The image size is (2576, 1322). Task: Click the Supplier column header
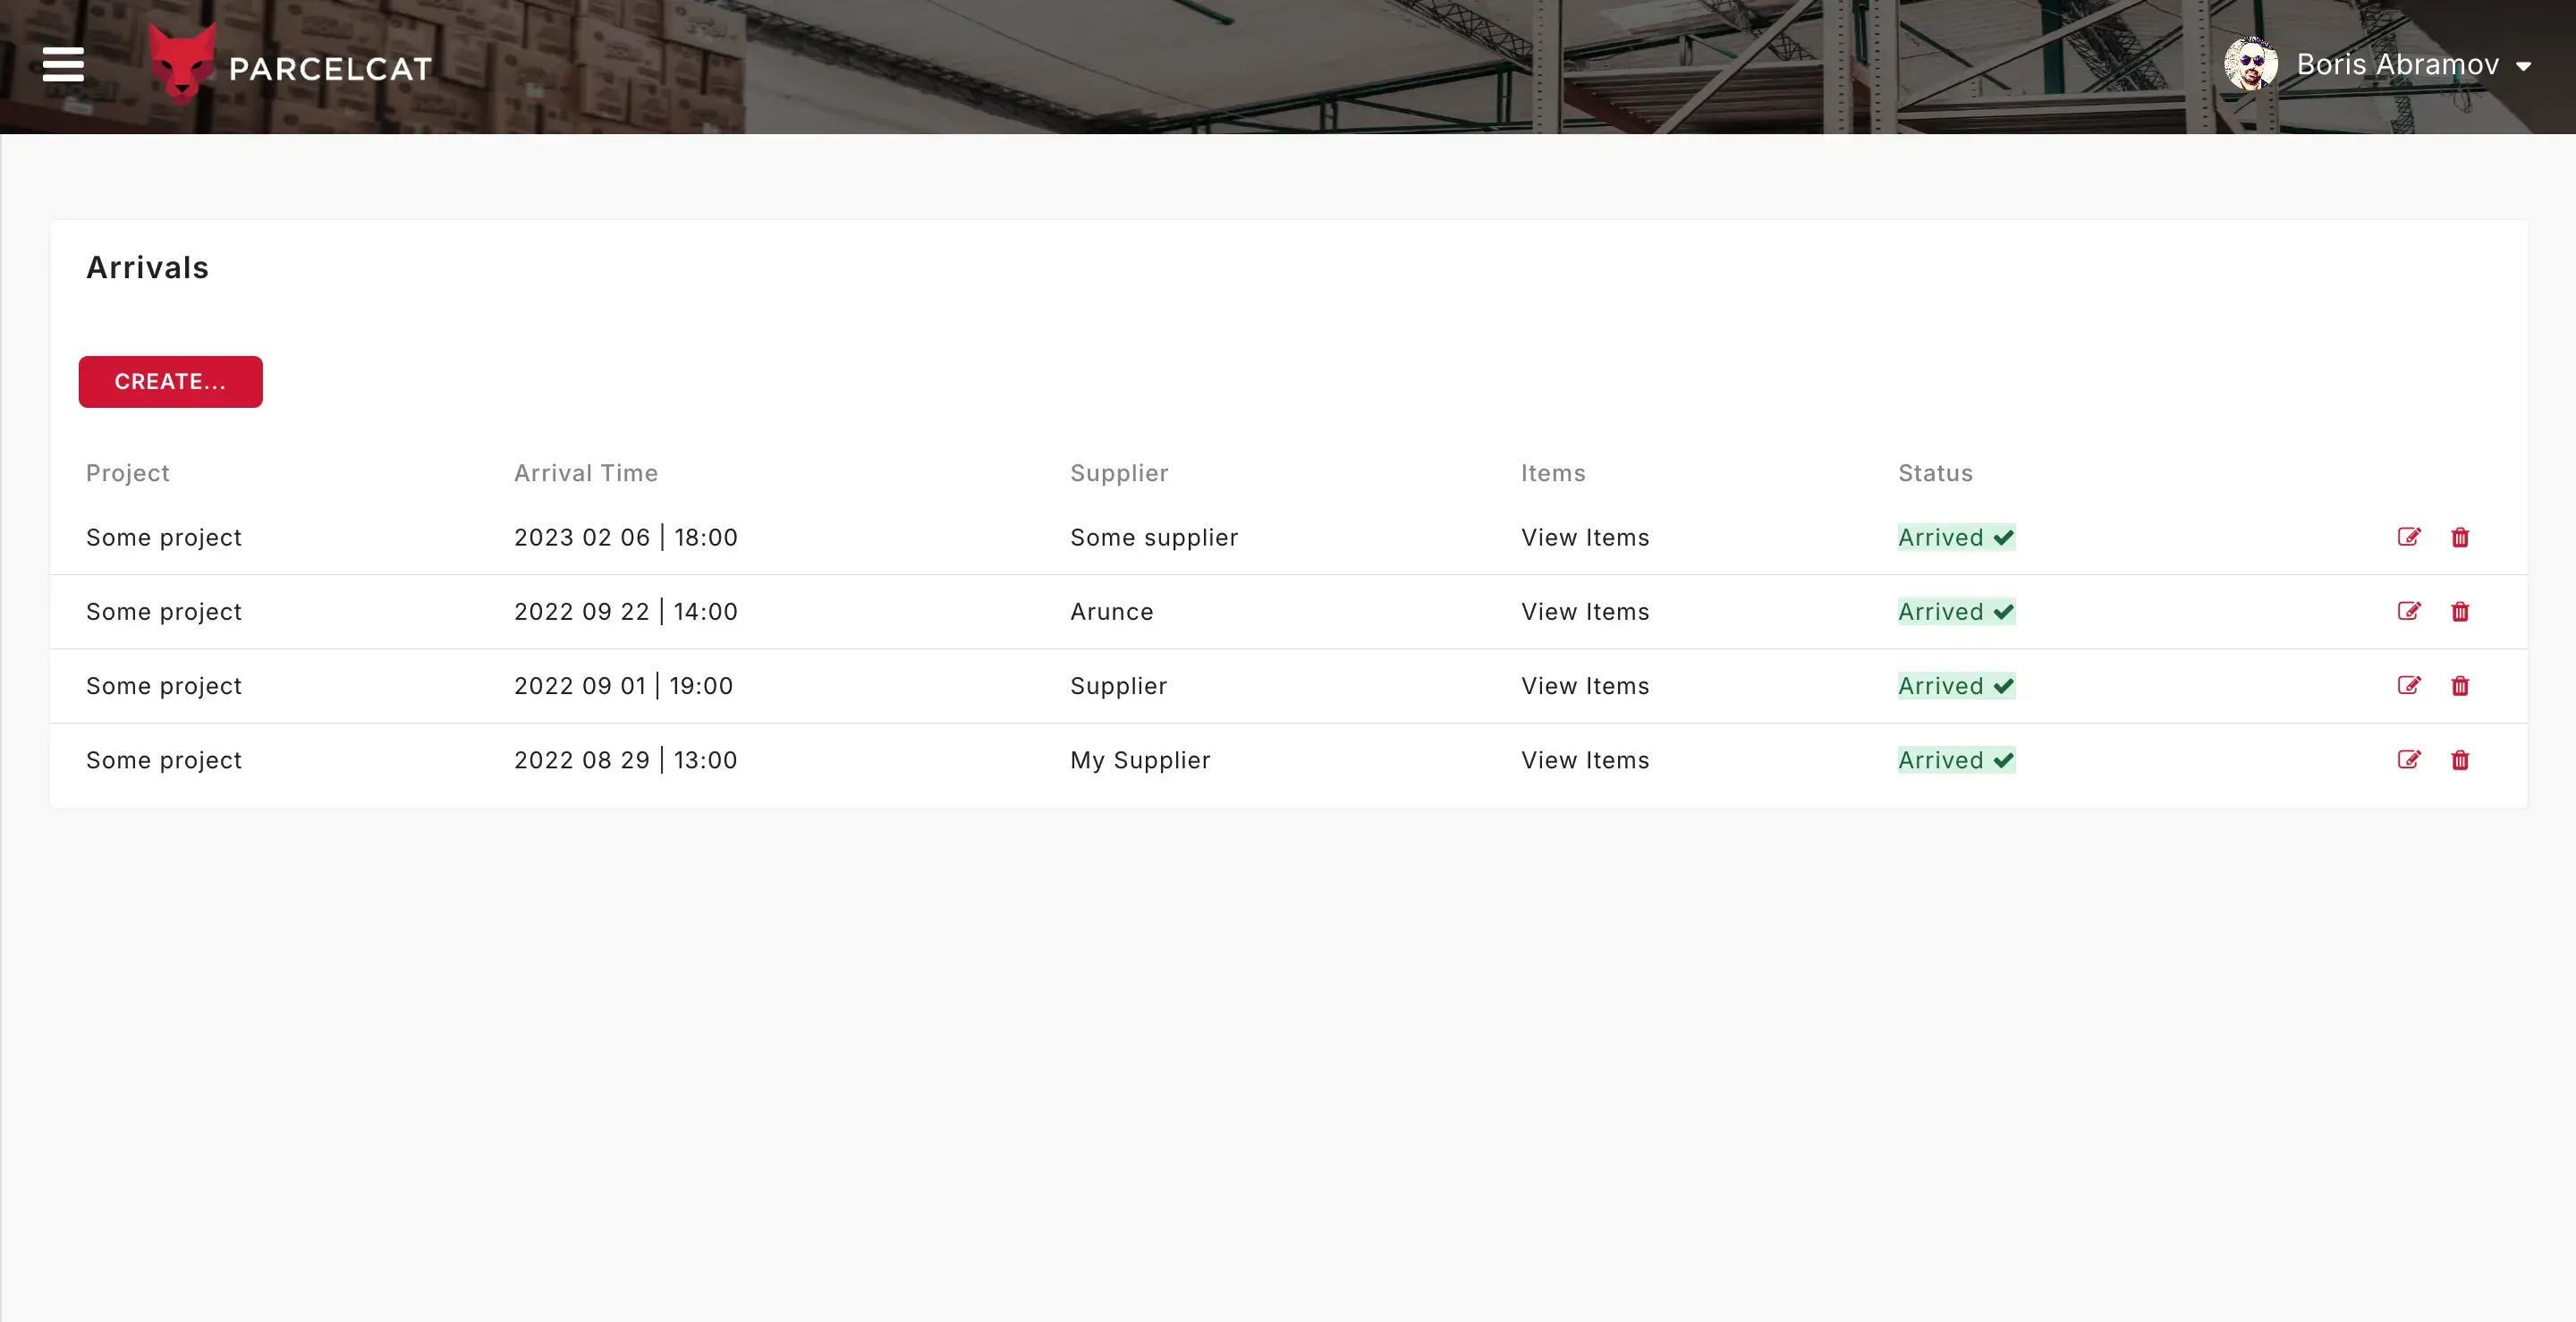click(1119, 473)
